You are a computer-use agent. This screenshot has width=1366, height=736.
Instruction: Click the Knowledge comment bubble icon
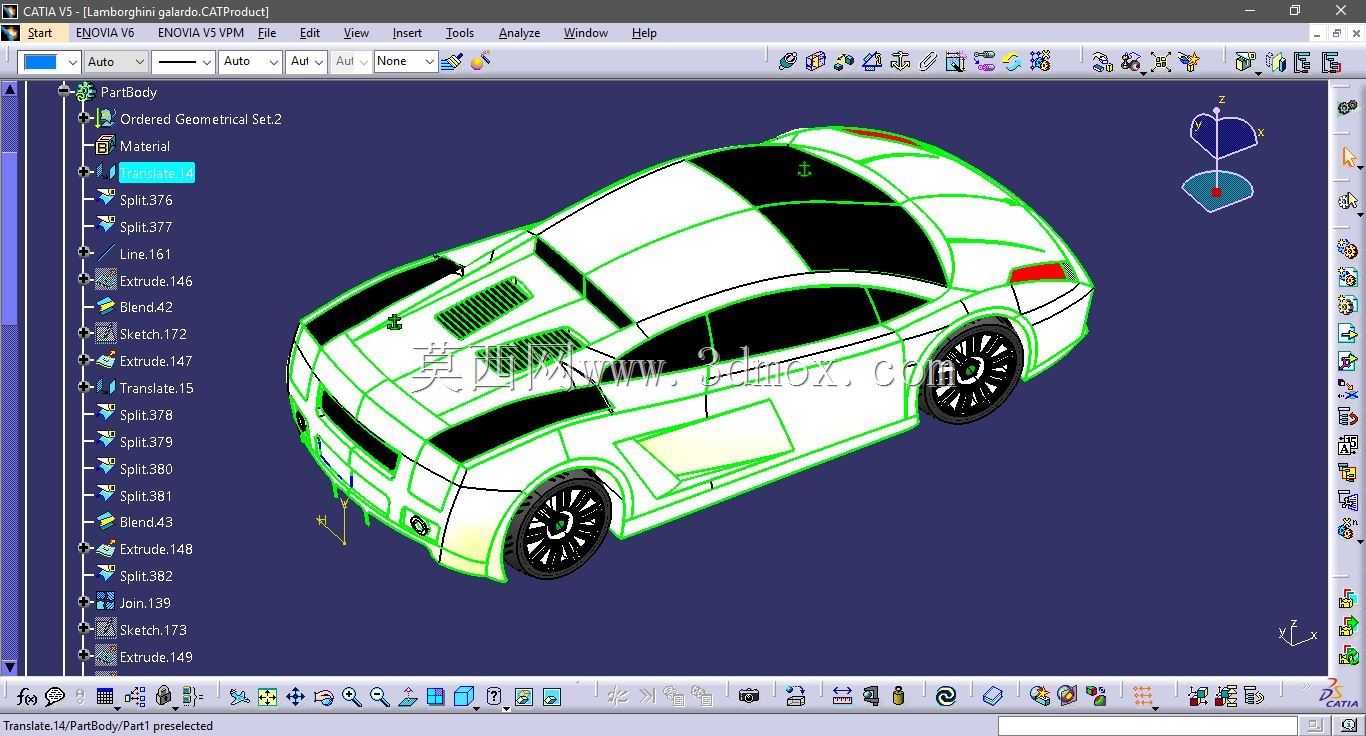point(55,697)
